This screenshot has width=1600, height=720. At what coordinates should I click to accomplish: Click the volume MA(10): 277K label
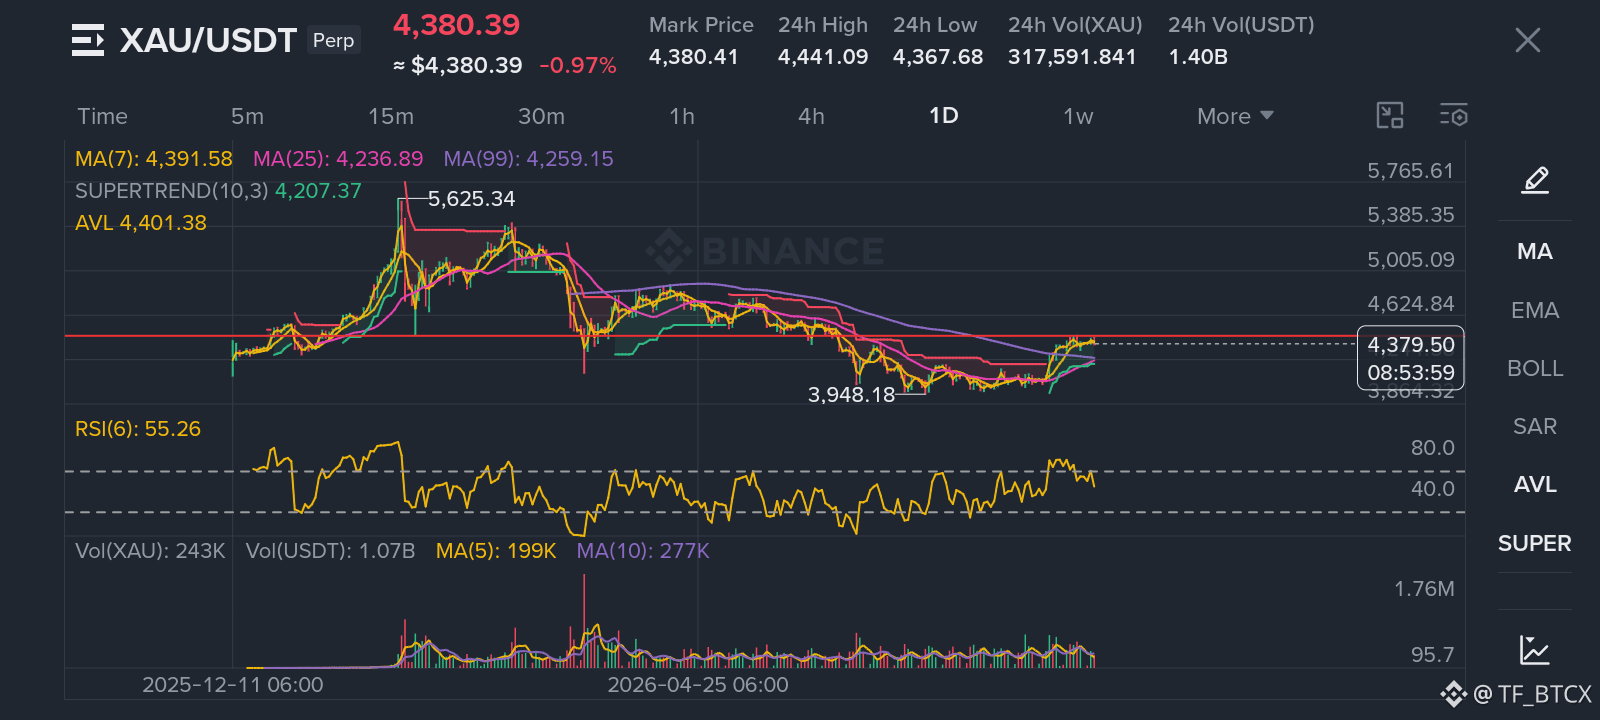tap(643, 551)
